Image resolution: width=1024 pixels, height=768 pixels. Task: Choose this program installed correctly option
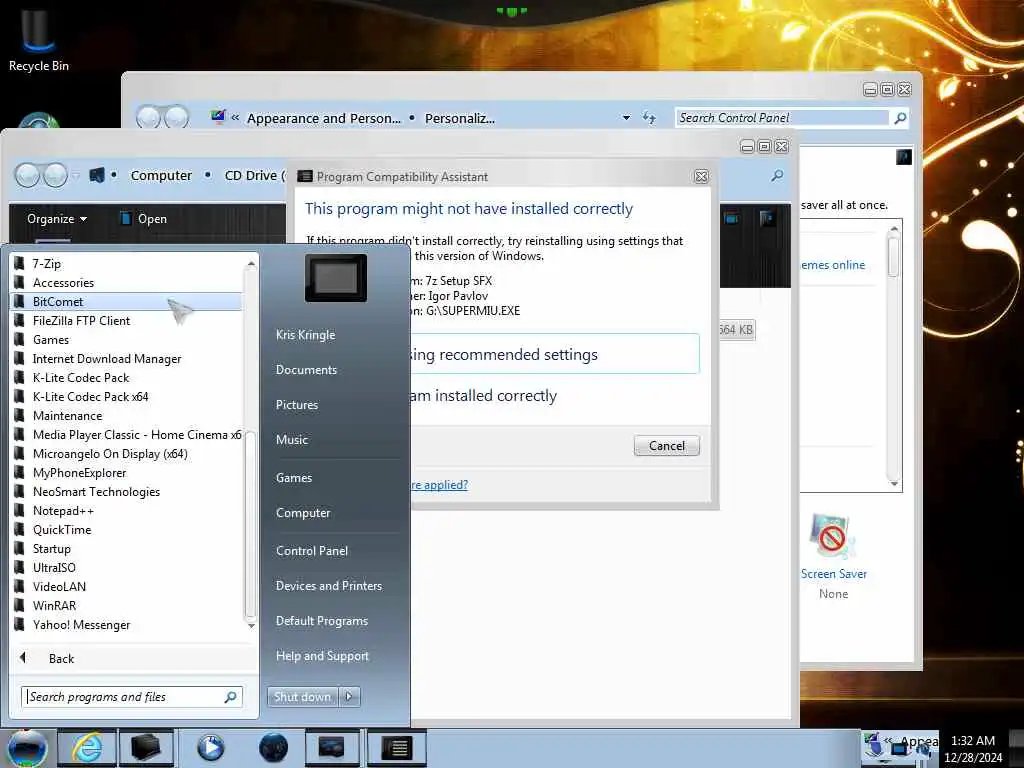pyautogui.click(x=483, y=396)
